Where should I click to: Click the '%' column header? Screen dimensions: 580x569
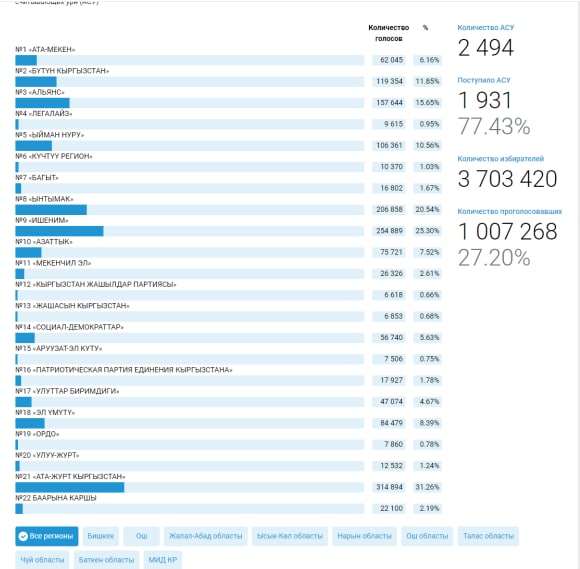pos(425,28)
